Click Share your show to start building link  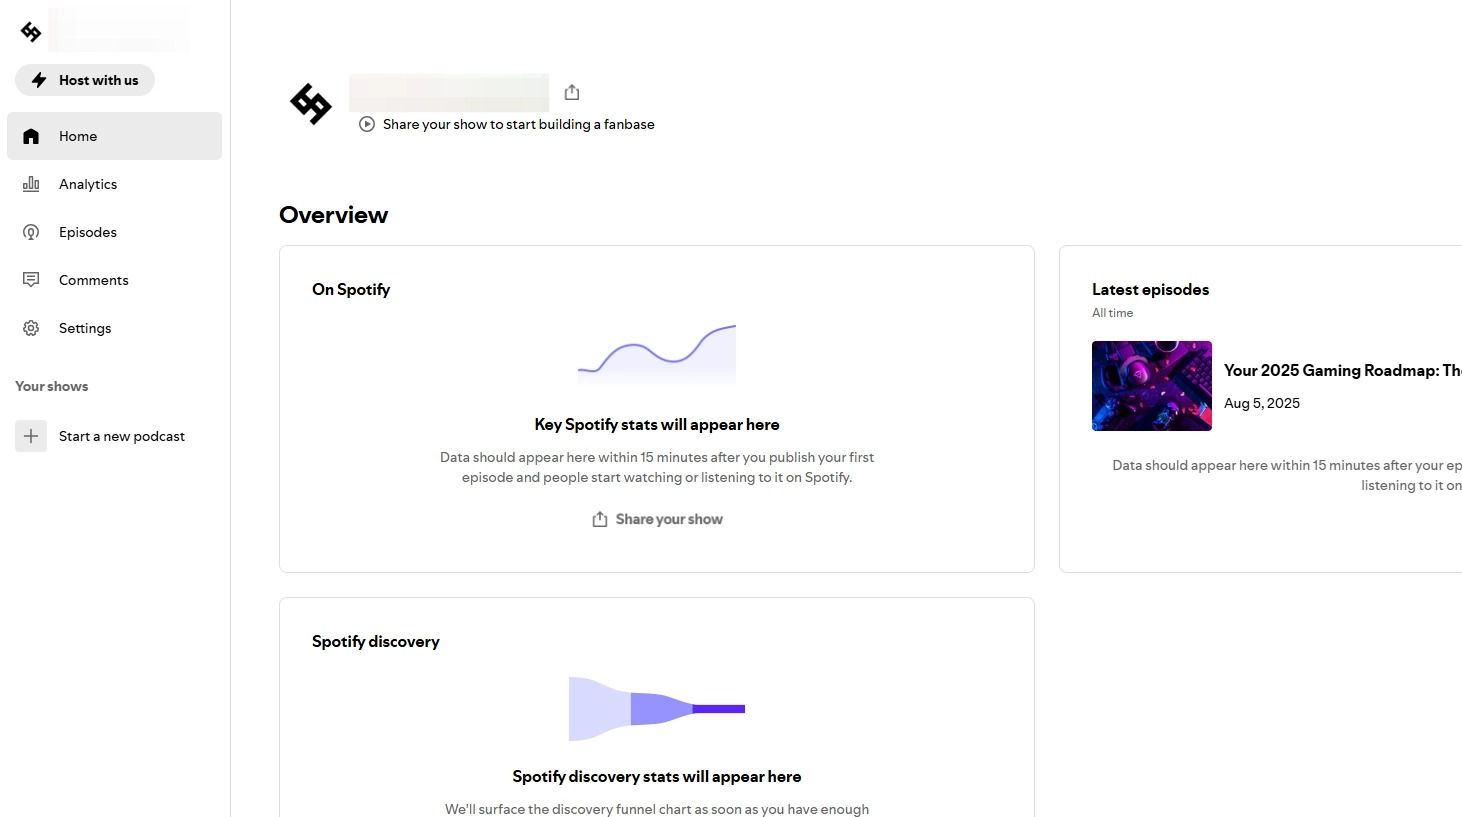(518, 124)
